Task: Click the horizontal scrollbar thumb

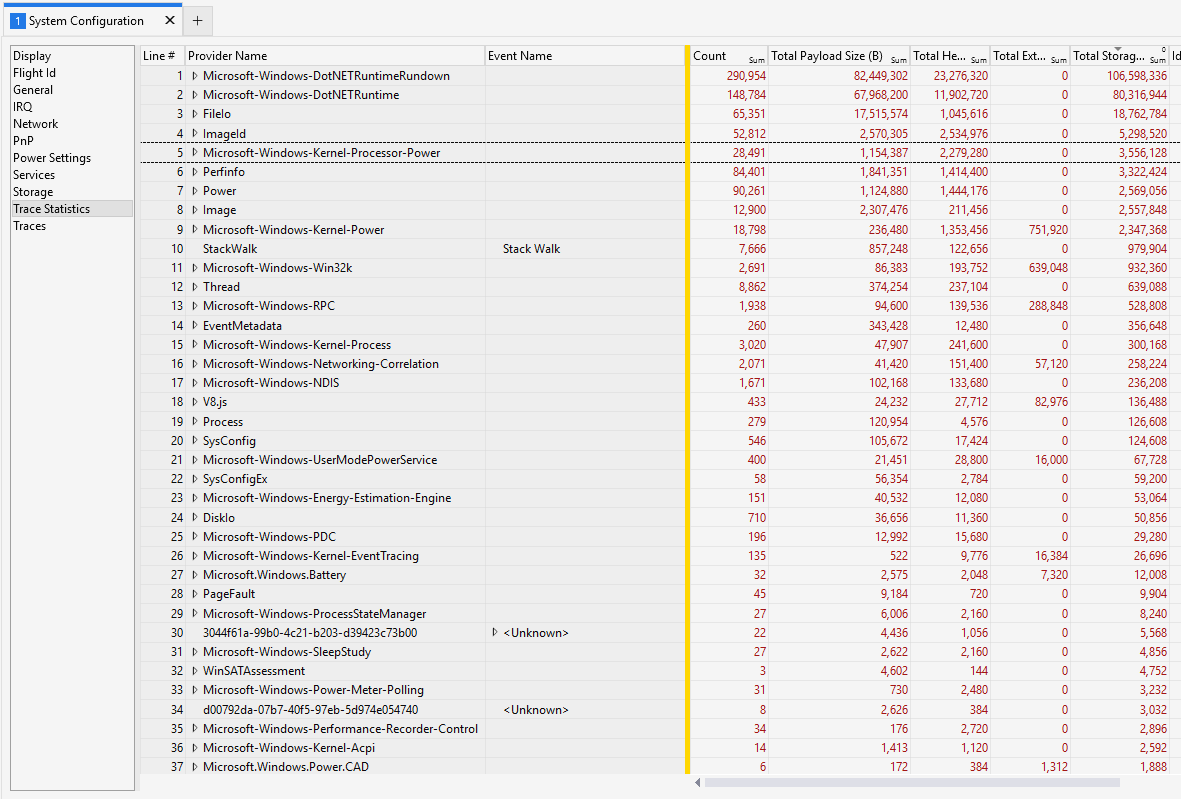Action: coord(911,782)
